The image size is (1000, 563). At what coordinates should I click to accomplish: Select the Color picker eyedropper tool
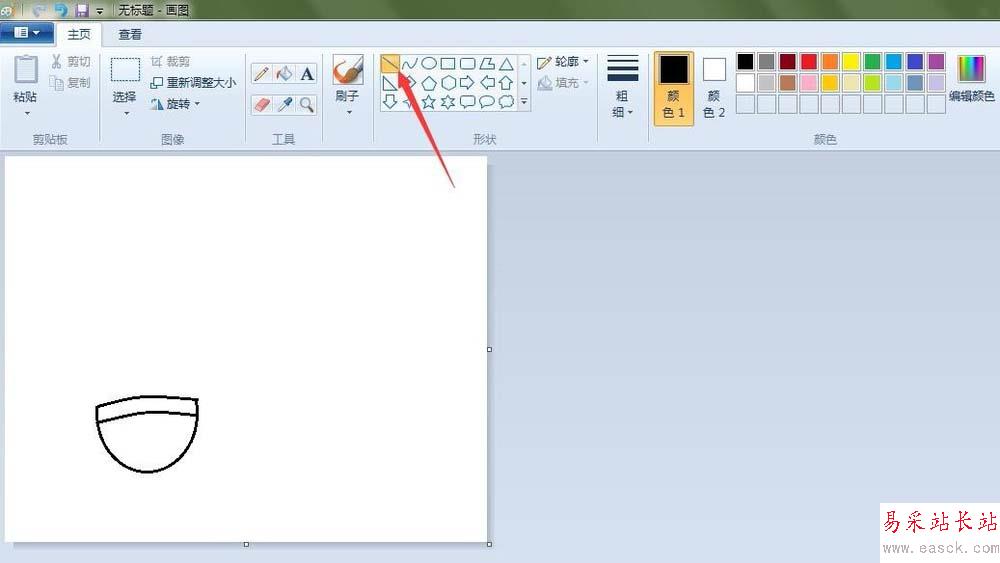(284, 105)
